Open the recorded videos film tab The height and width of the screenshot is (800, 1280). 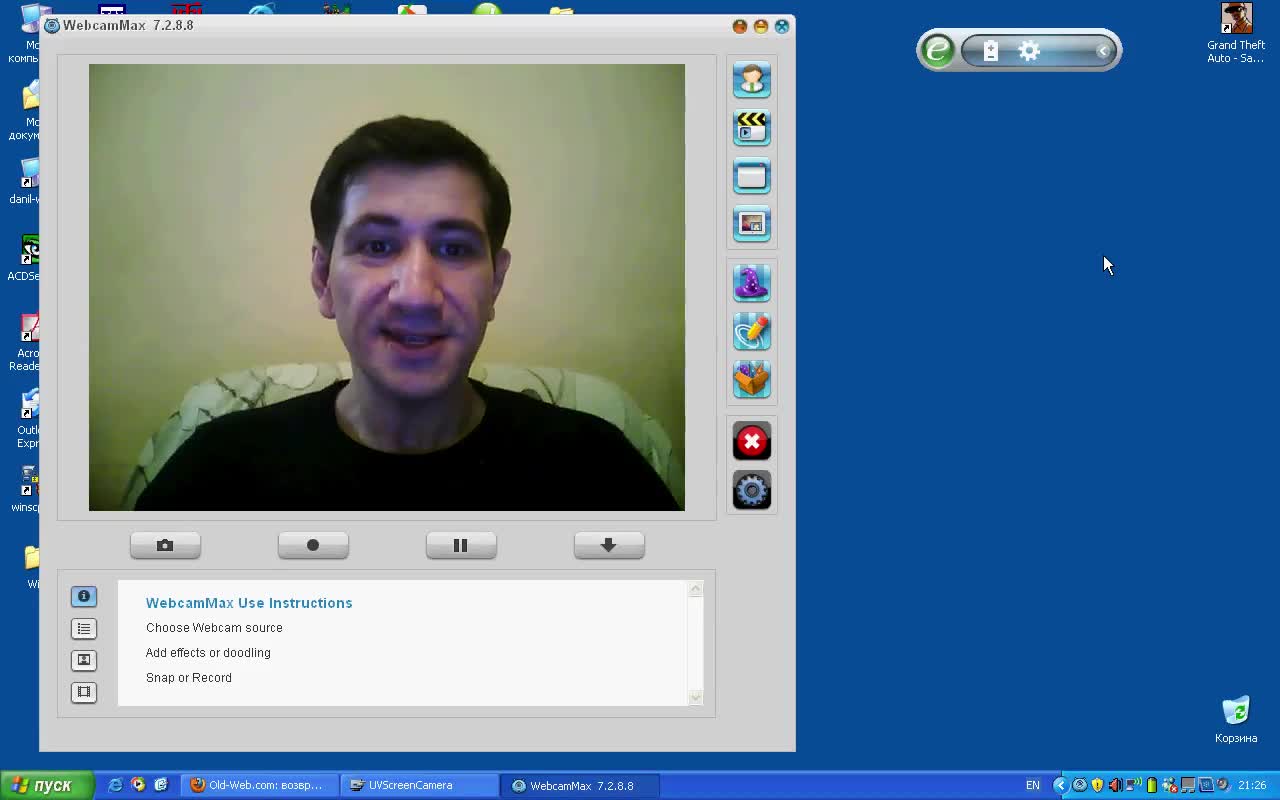tap(84, 692)
